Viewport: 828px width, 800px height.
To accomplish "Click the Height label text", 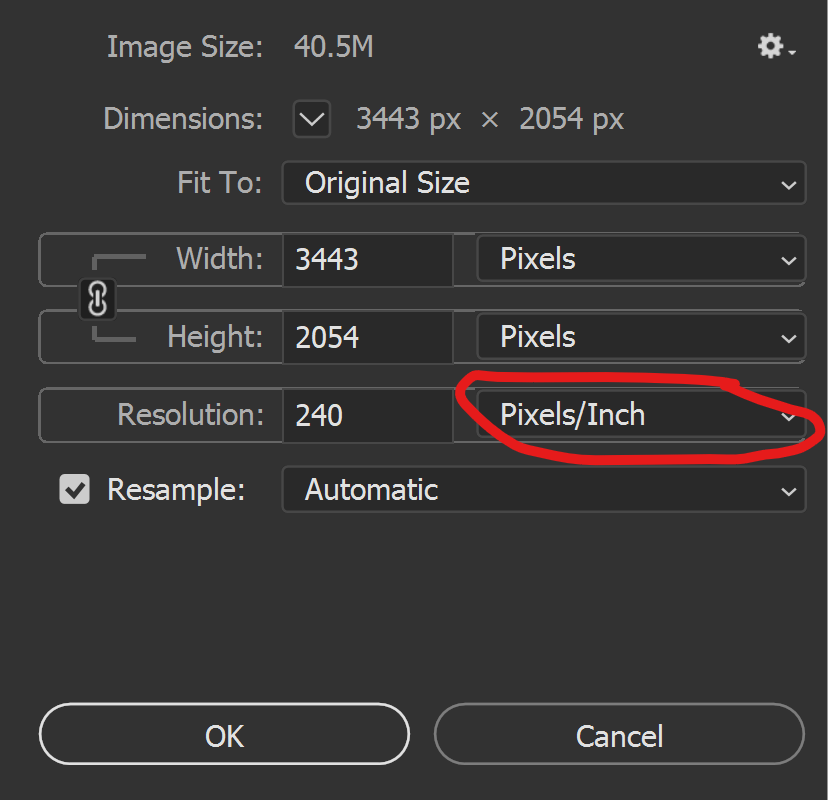I will [214, 337].
